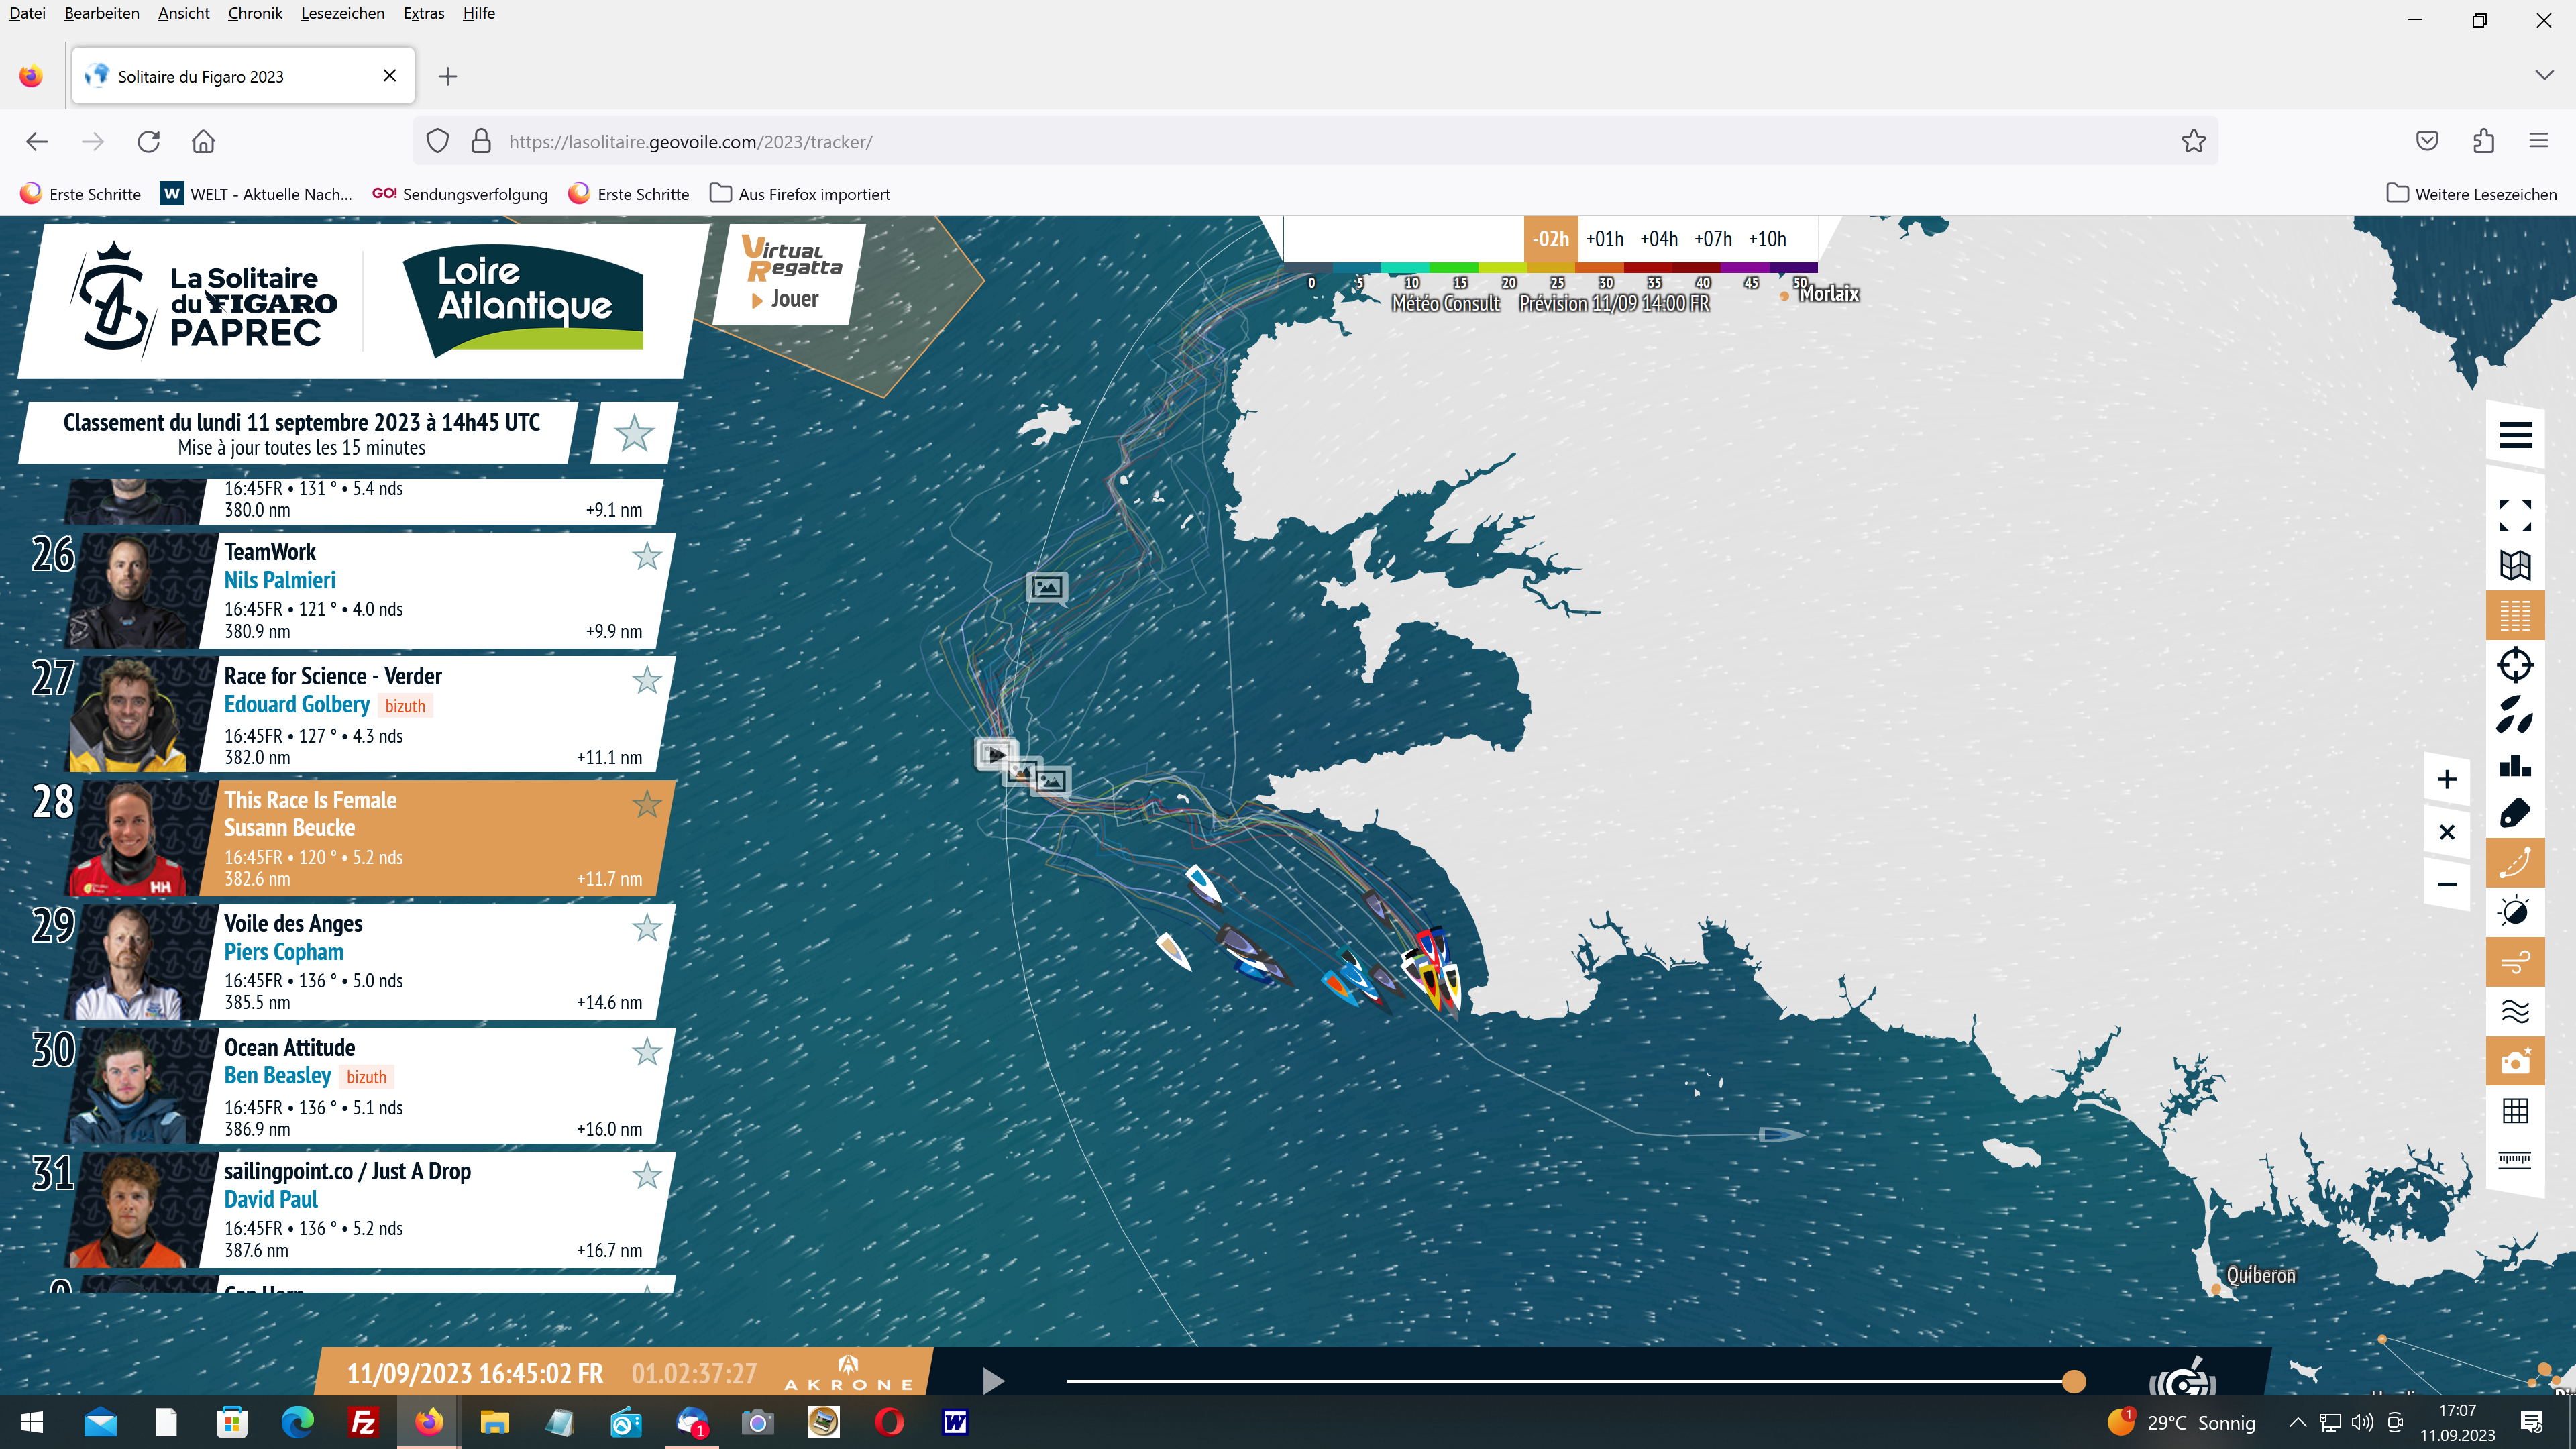Favorite TeamWork Nils Palmieri star

(647, 556)
